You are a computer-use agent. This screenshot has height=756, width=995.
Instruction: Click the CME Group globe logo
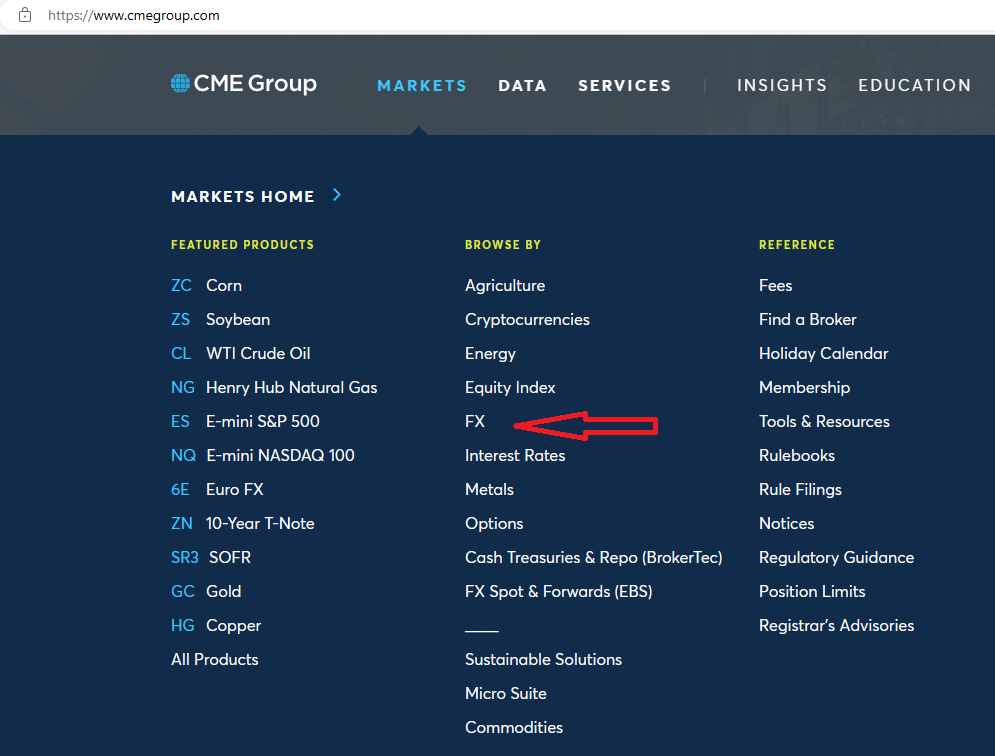(180, 83)
